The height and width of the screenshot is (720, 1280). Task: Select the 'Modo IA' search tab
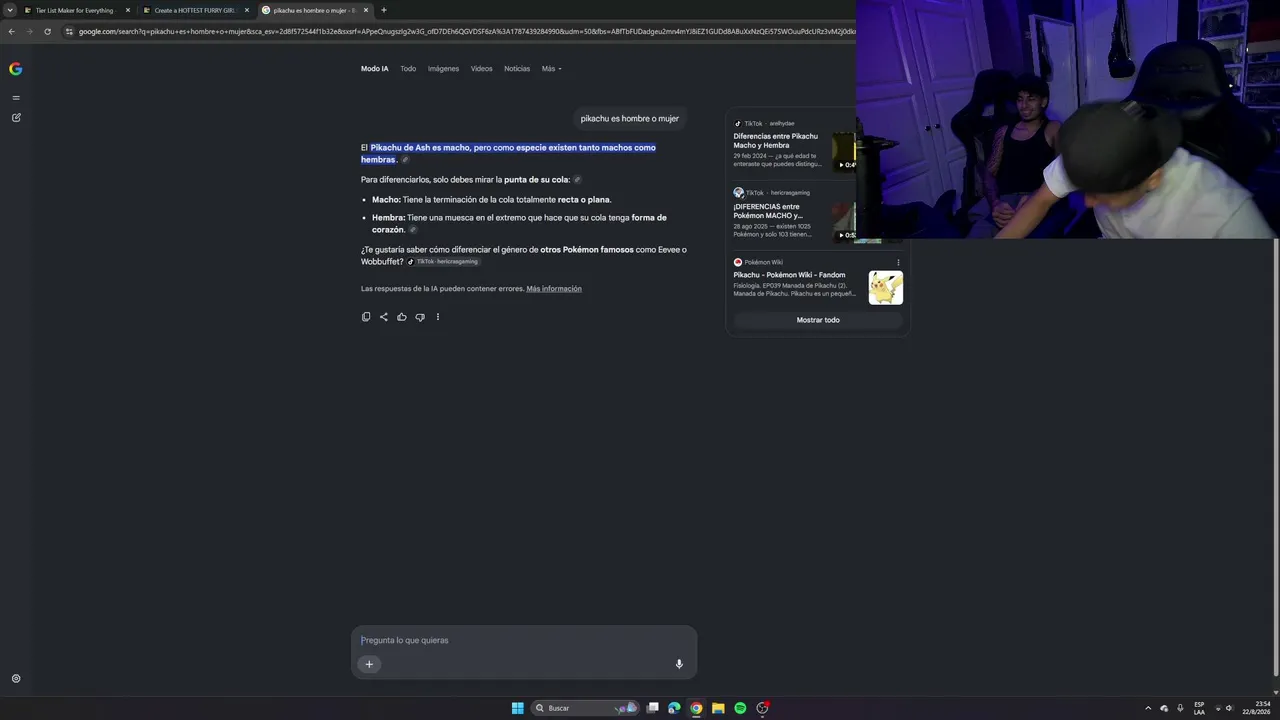click(x=375, y=69)
